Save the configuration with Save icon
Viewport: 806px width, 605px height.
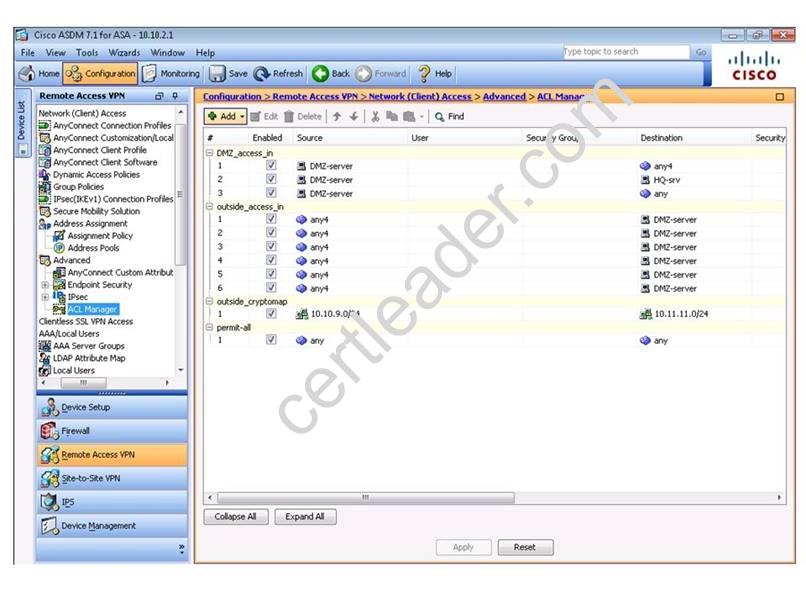pyautogui.click(x=217, y=74)
